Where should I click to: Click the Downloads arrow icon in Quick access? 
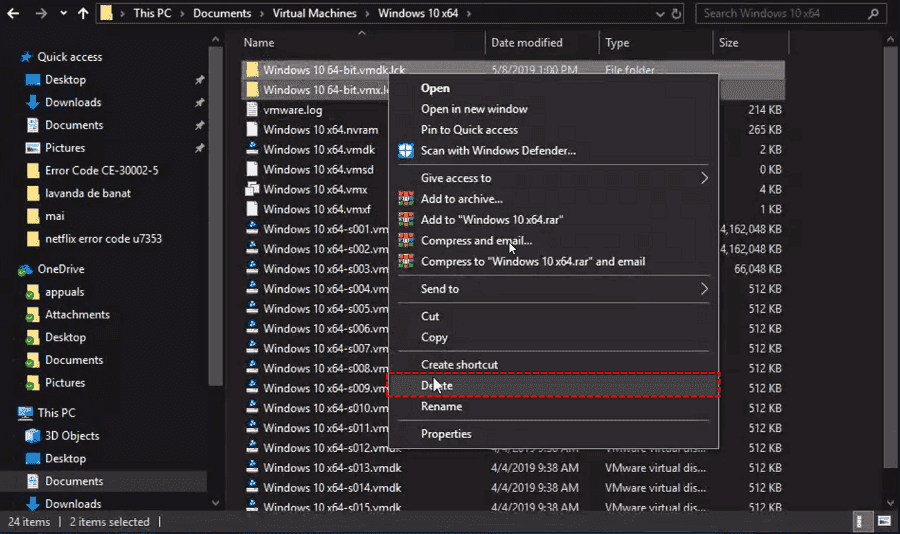pos(33,102)
